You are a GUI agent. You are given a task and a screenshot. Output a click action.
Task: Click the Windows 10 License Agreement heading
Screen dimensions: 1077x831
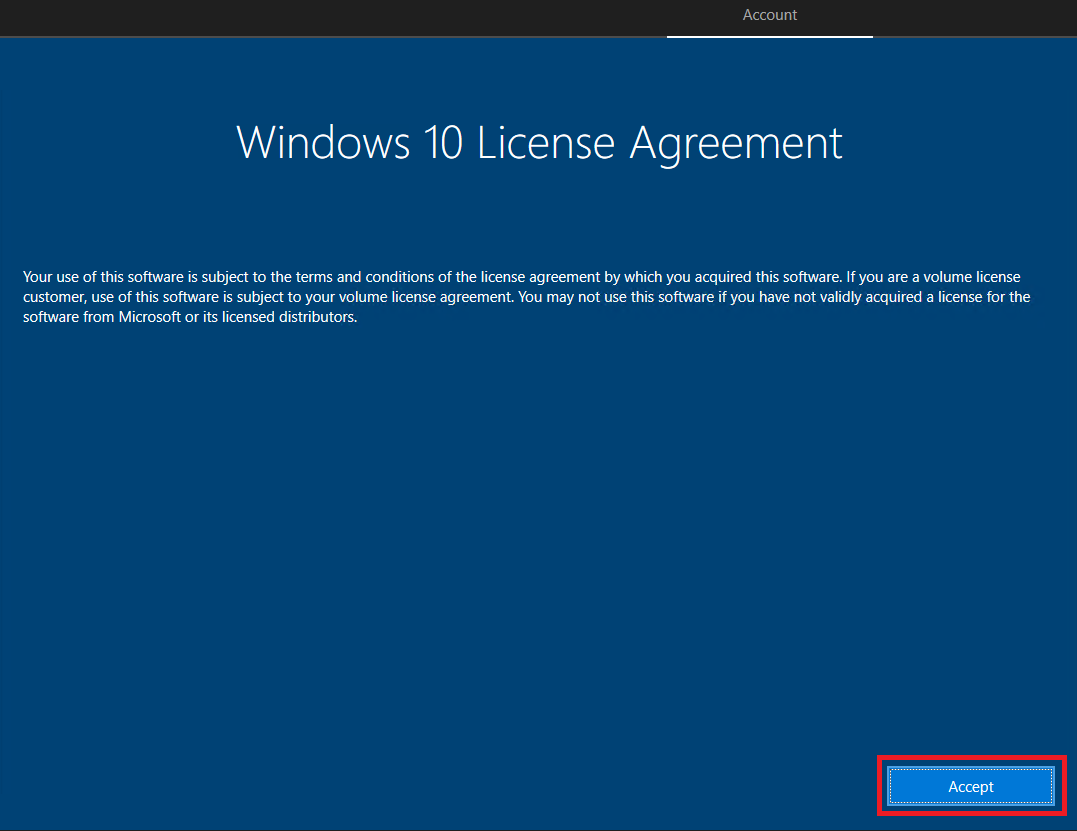539,143
